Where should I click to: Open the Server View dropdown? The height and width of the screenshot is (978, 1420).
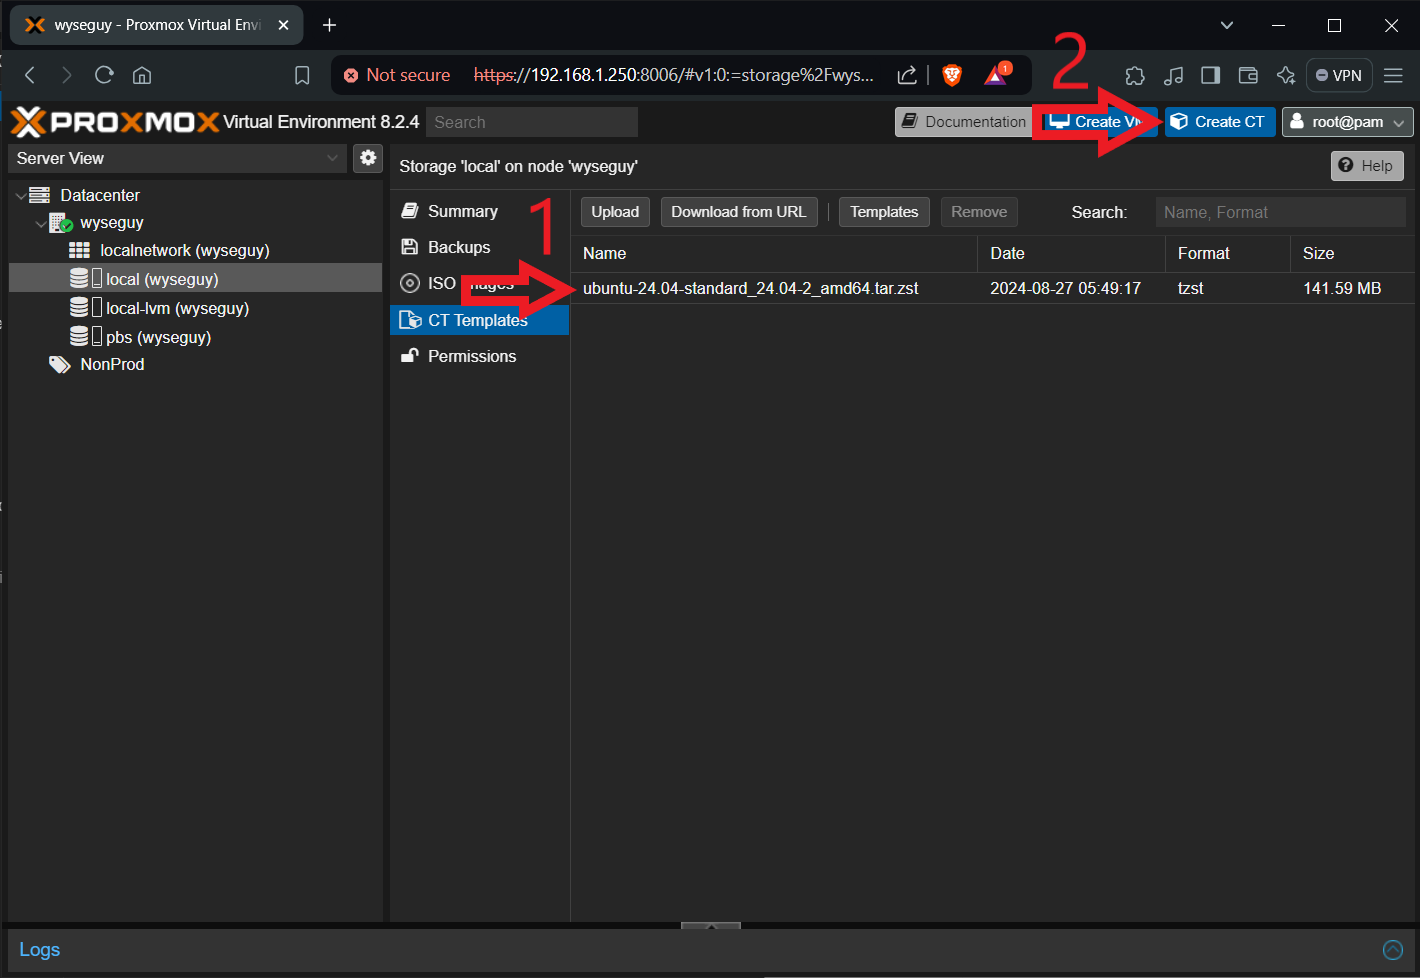pyautogui.click(x=332, y=158)
